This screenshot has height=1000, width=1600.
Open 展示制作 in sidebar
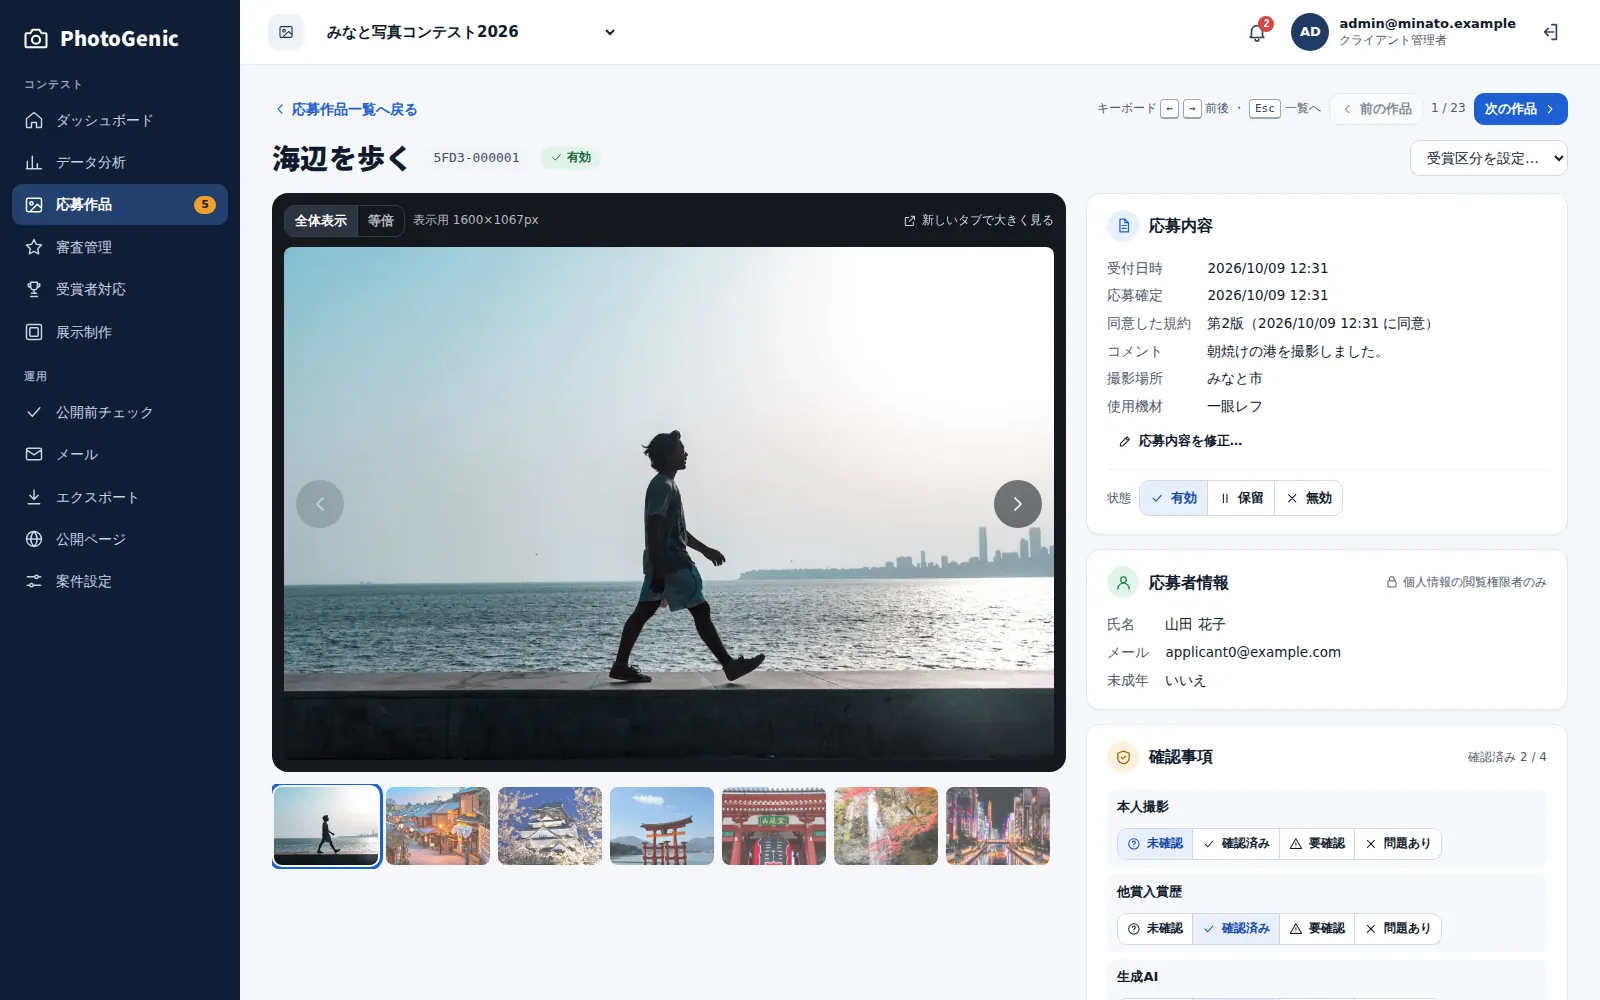pyautogui.click(x=120, y=332)
